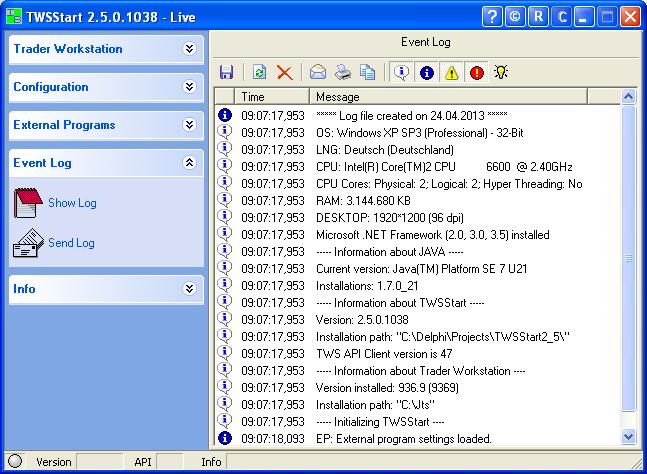Minimize the TWSStart window
Screen dimensions: 647x474
tap(584, 17)
